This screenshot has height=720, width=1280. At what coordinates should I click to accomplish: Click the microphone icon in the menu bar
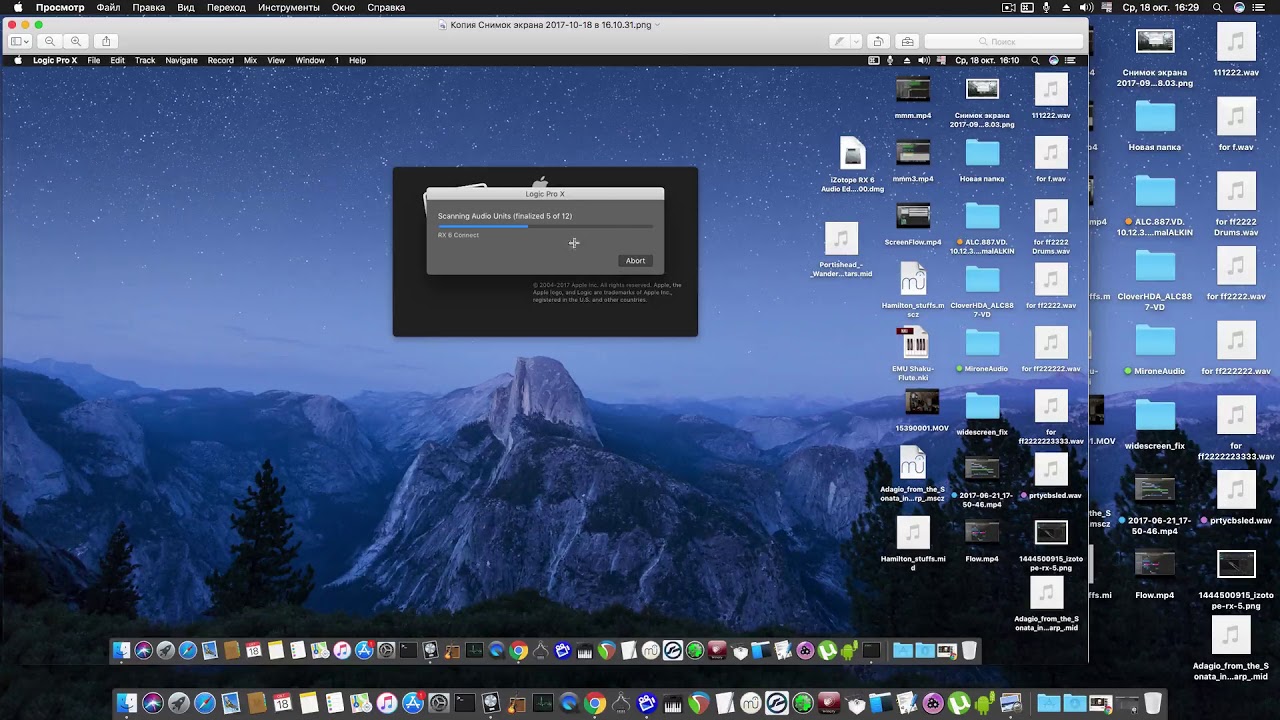(x=1046, y=7)
